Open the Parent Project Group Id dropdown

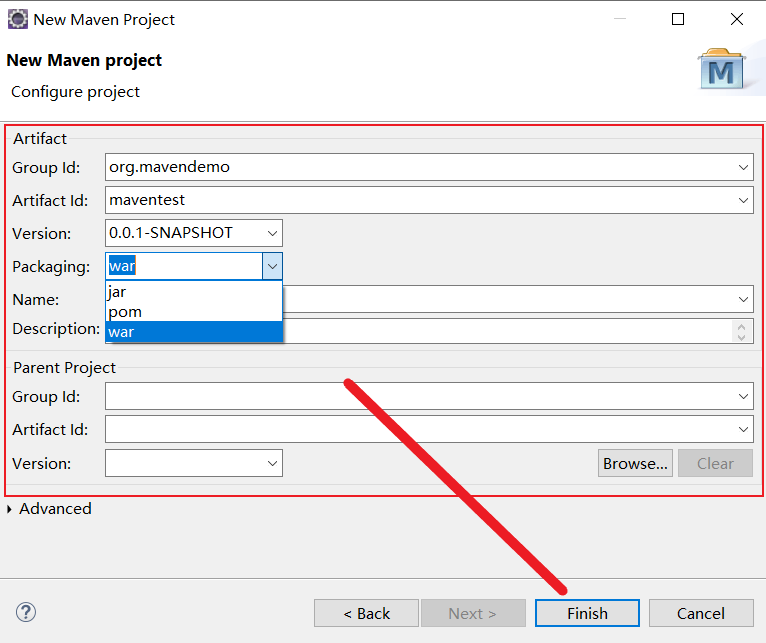click(743, 396)
